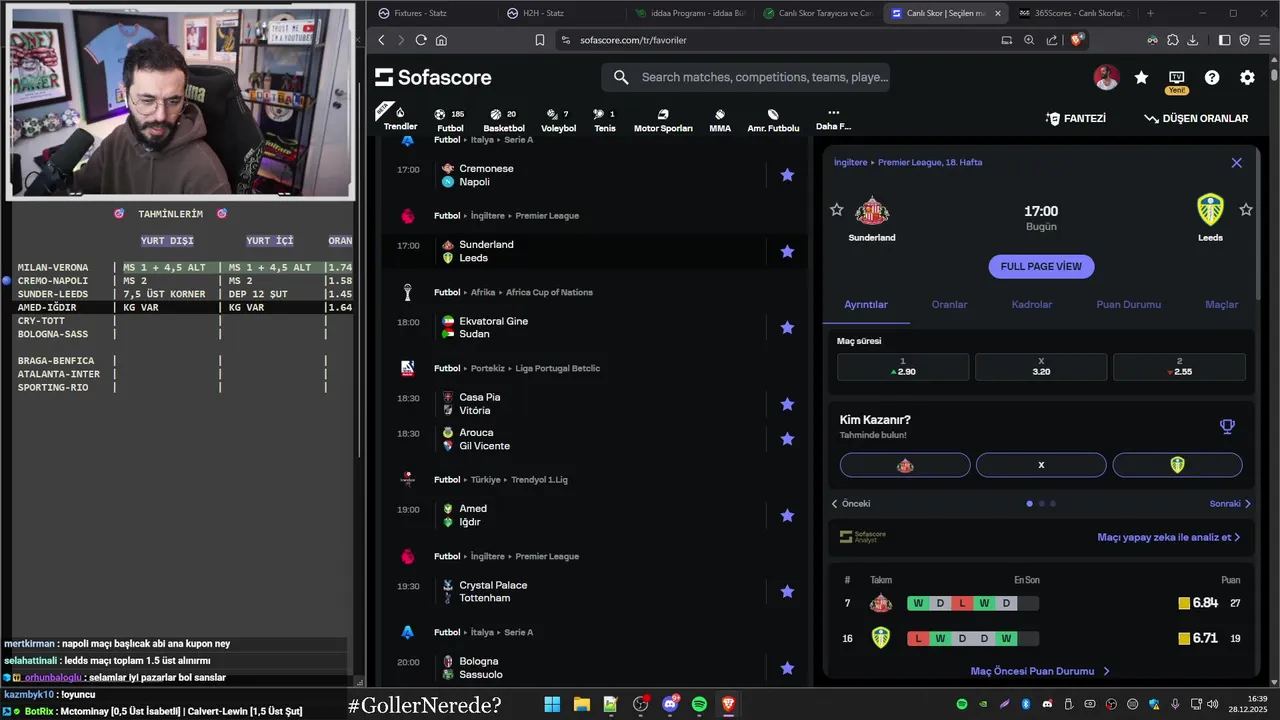Switch to the Puan Durumu tab
Viewport: 1280px width, 720px height.
click(x=1129, y=304)
